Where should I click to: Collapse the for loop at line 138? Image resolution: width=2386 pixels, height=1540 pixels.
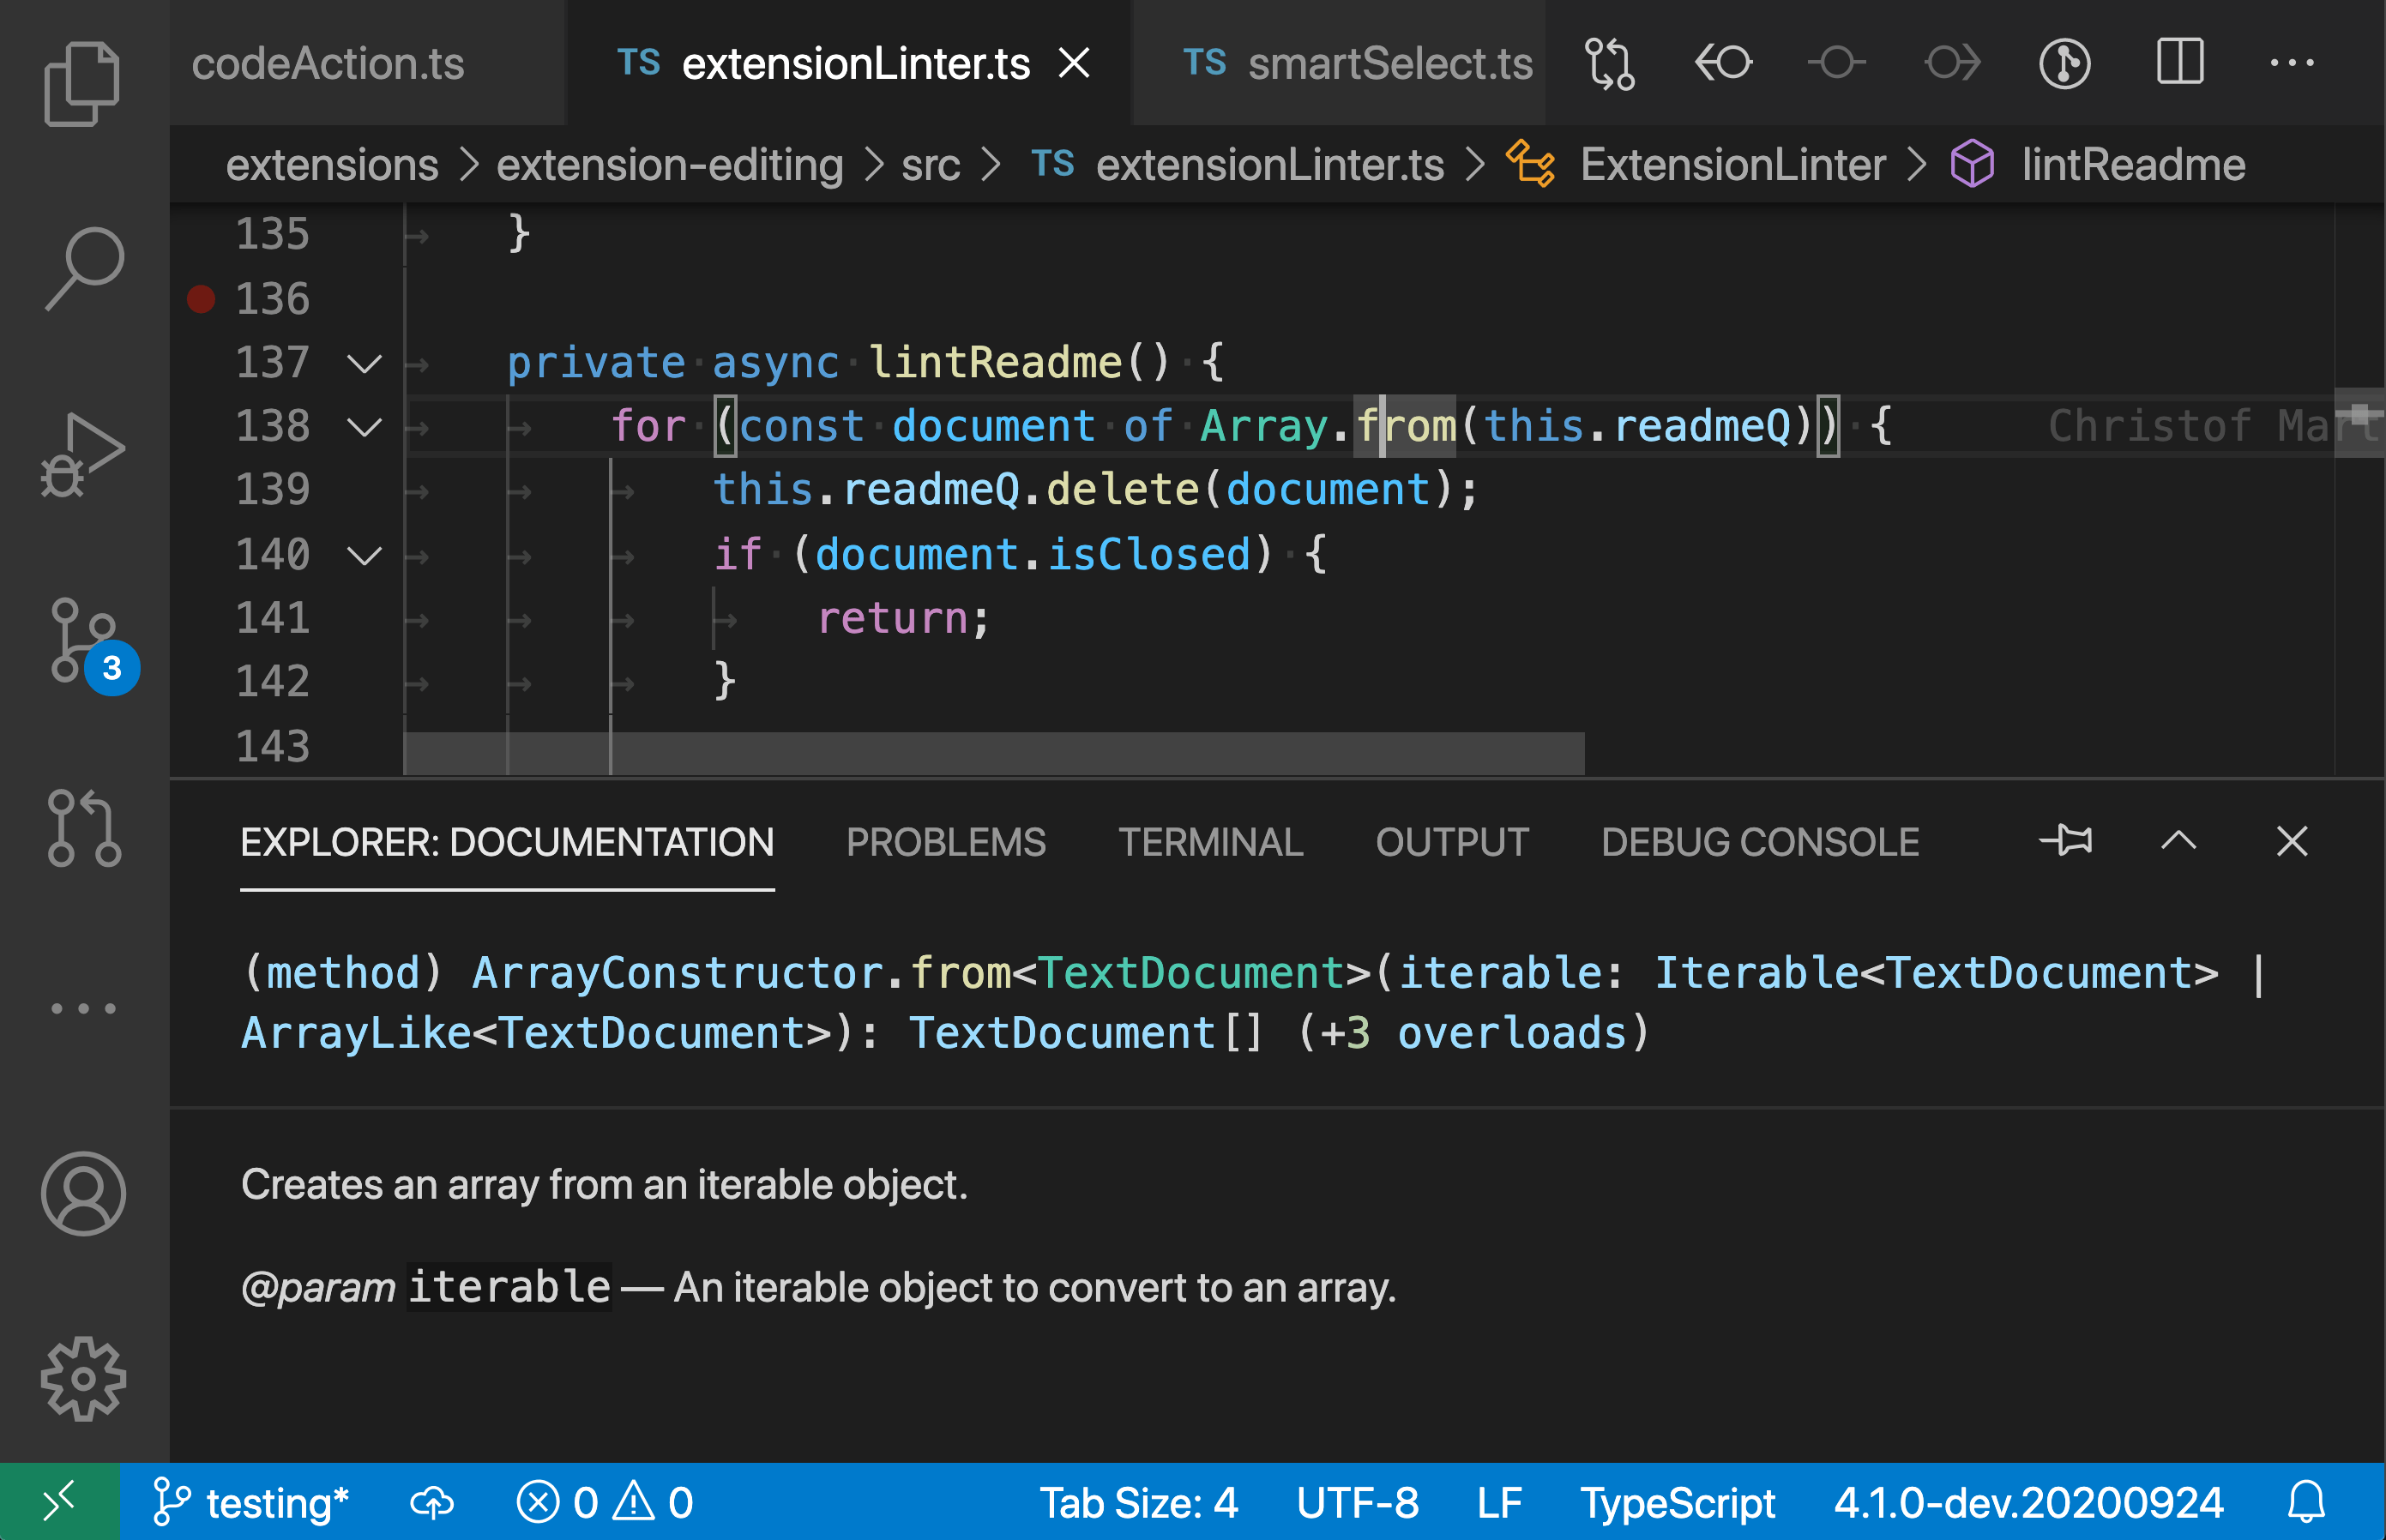(x=364, y=426)
